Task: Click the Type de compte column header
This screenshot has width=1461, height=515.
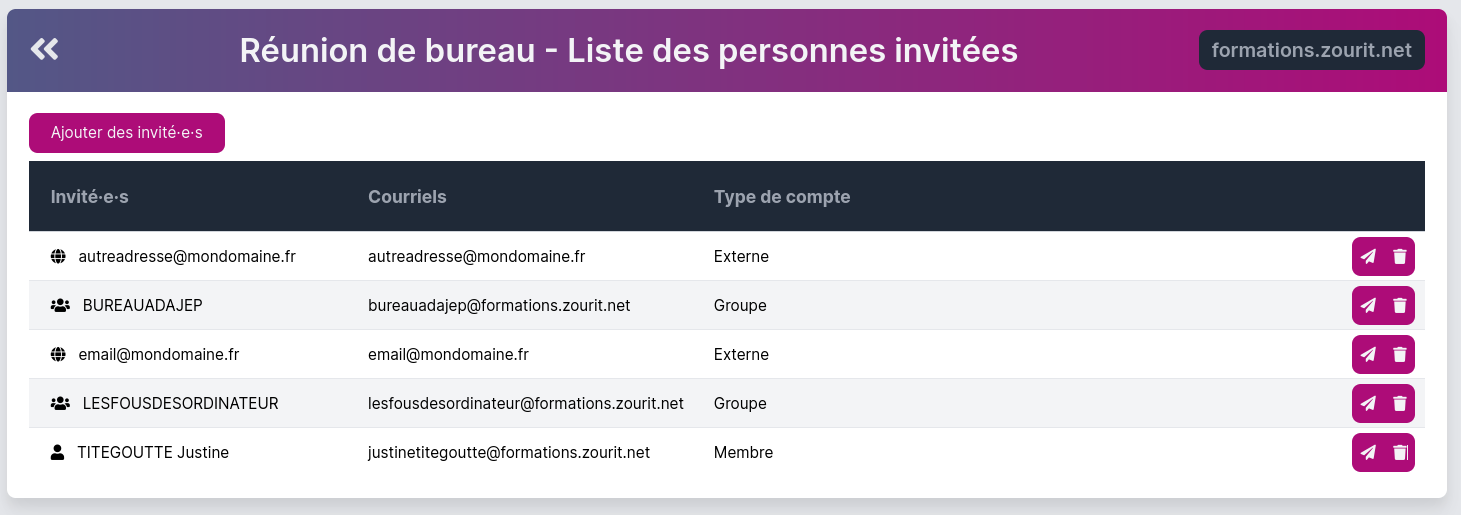Action: (782, 197)
